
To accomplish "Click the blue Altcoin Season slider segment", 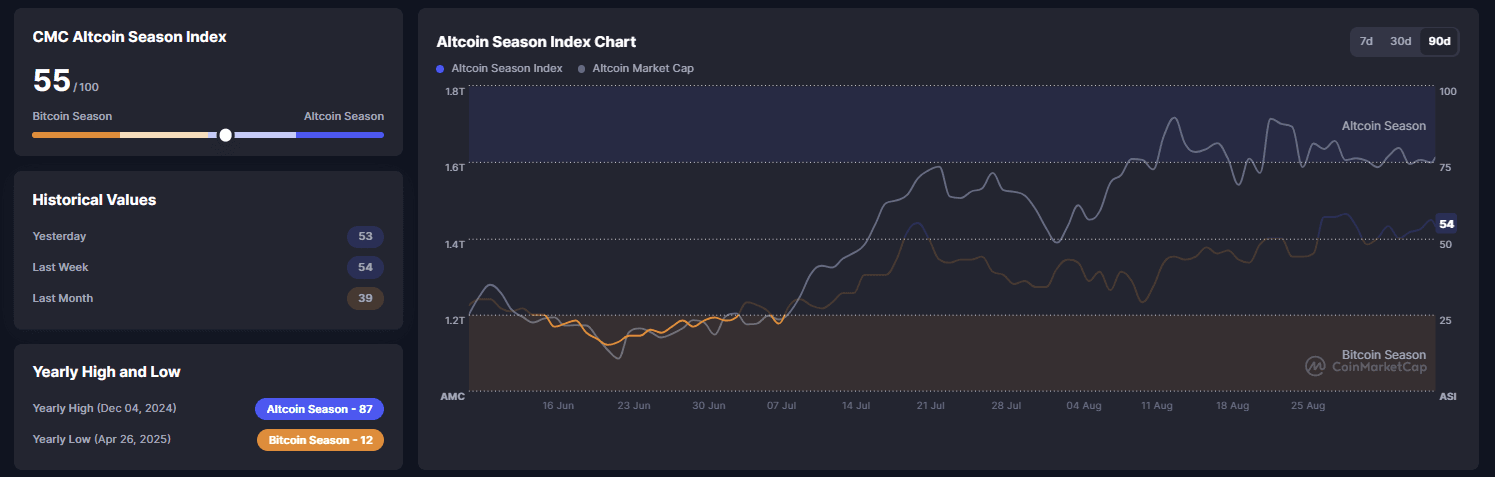I will pyautogui.click(x=340, y=135).
